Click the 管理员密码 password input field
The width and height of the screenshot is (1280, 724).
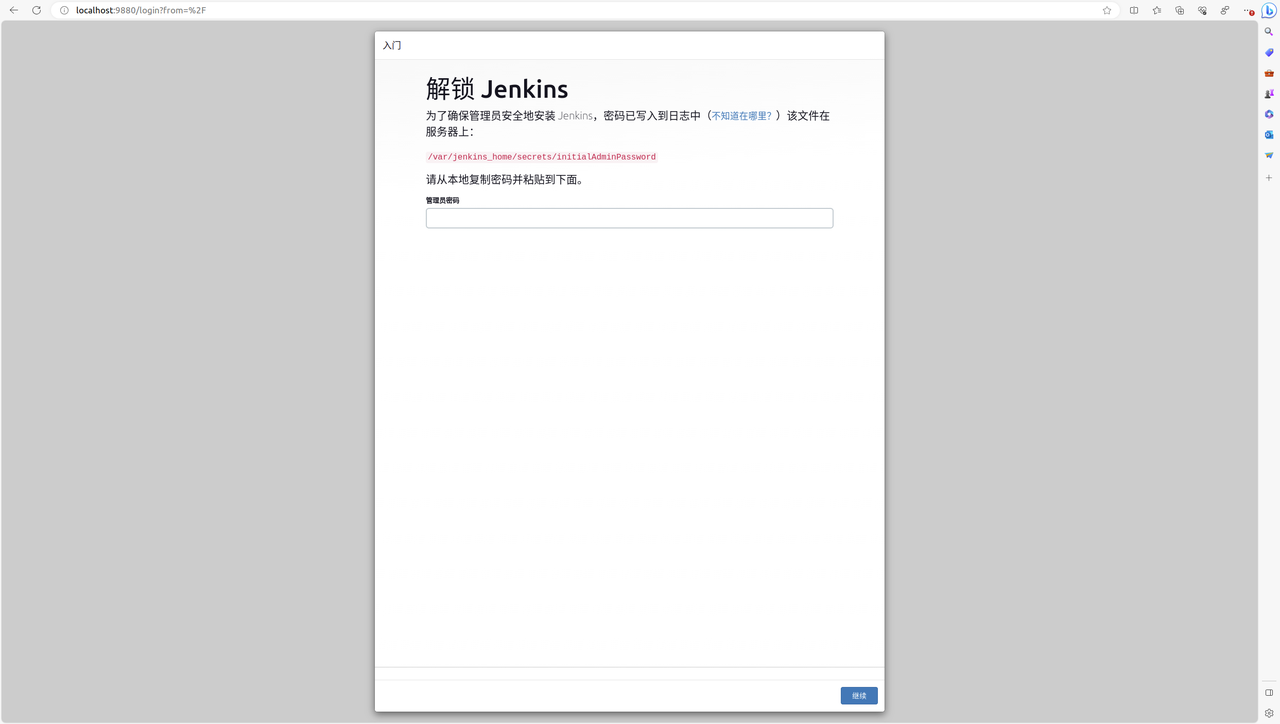point(629,217)
